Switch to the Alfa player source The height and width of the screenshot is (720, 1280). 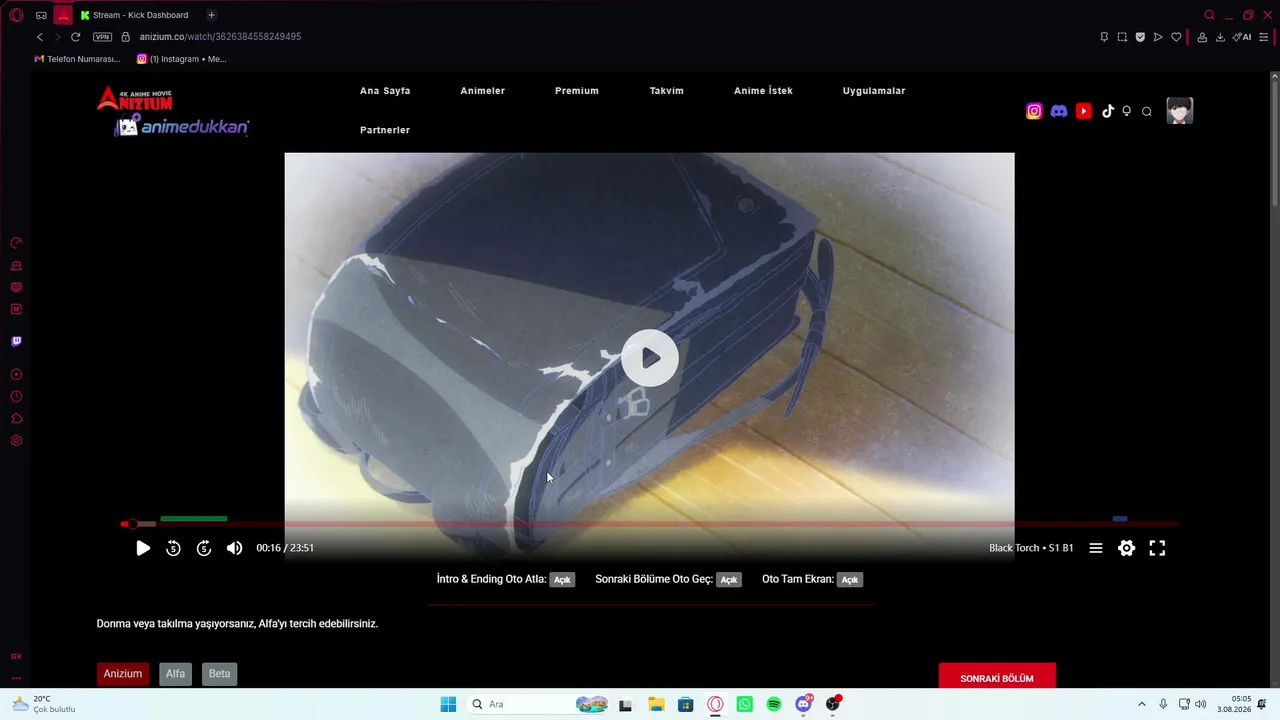[x=175, y=674]
